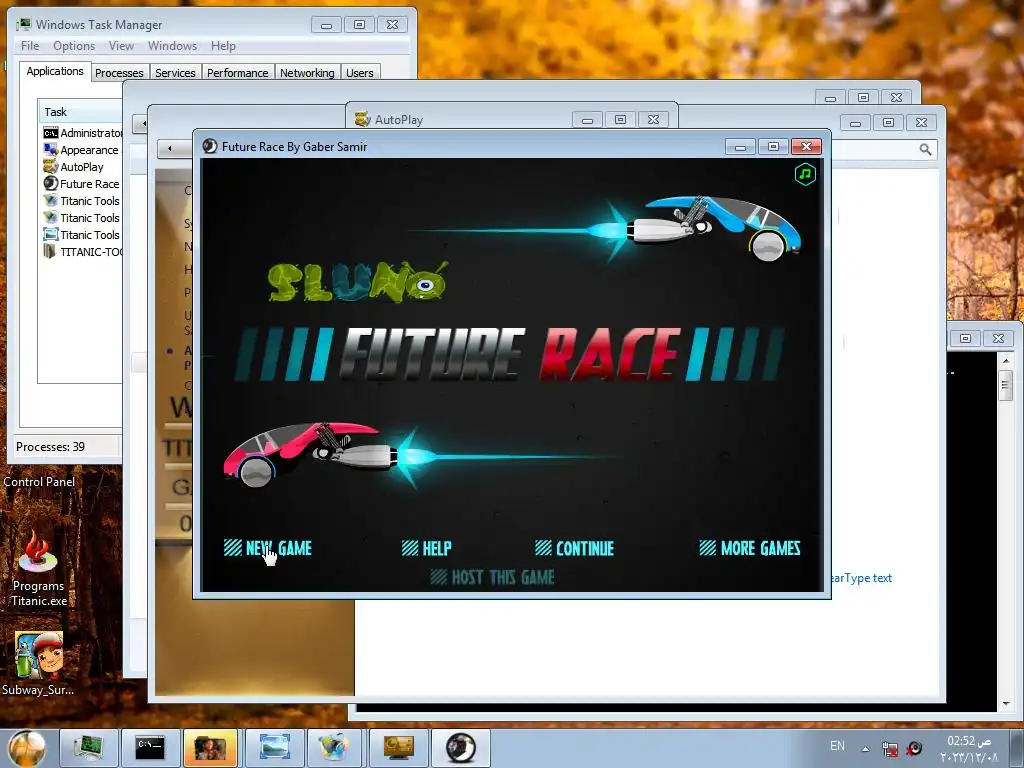This screenshot has height=768, width=1024.
Task: Click the command prompt taskbar button
Action: coord(150,748)
